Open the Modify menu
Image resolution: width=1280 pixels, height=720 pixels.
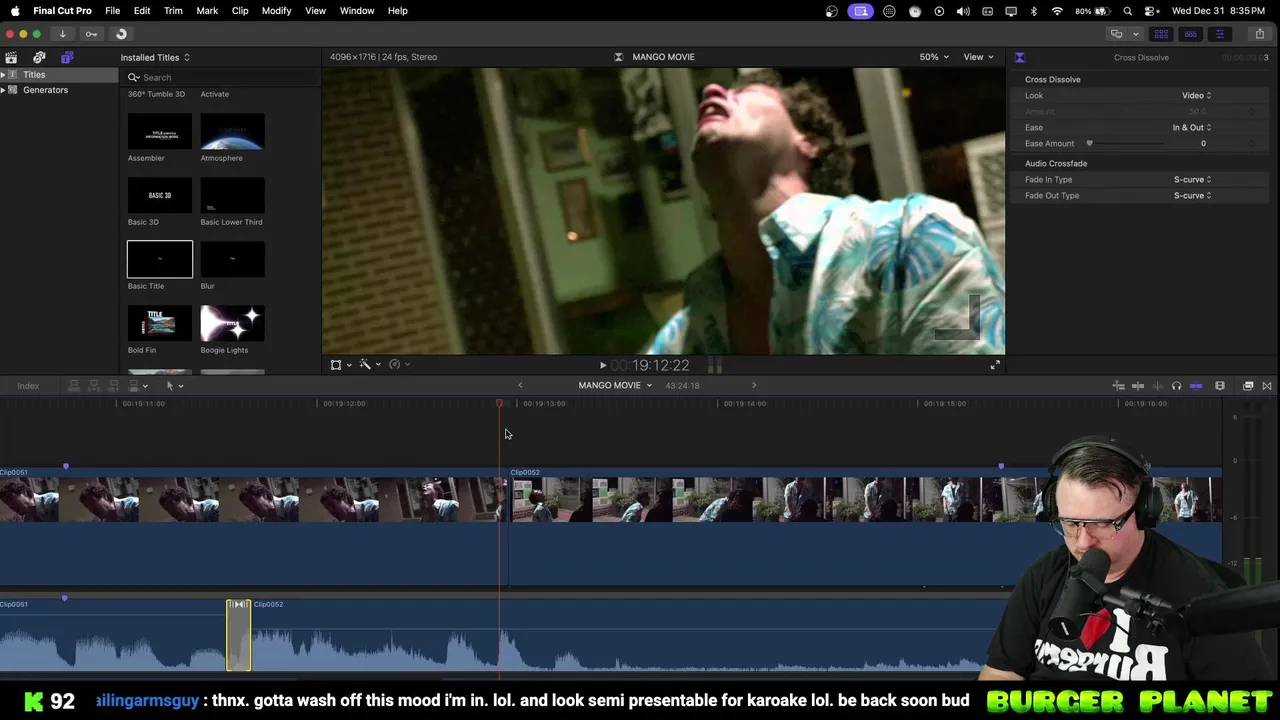click(276, 11)
